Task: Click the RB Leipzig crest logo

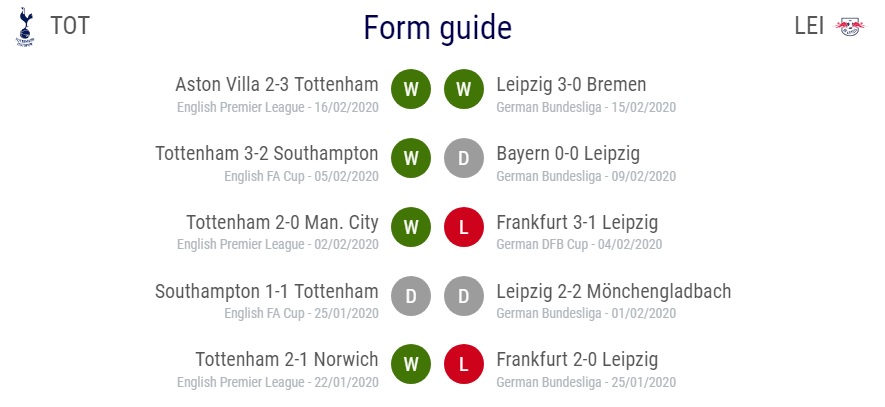Action: pos(850,27)
